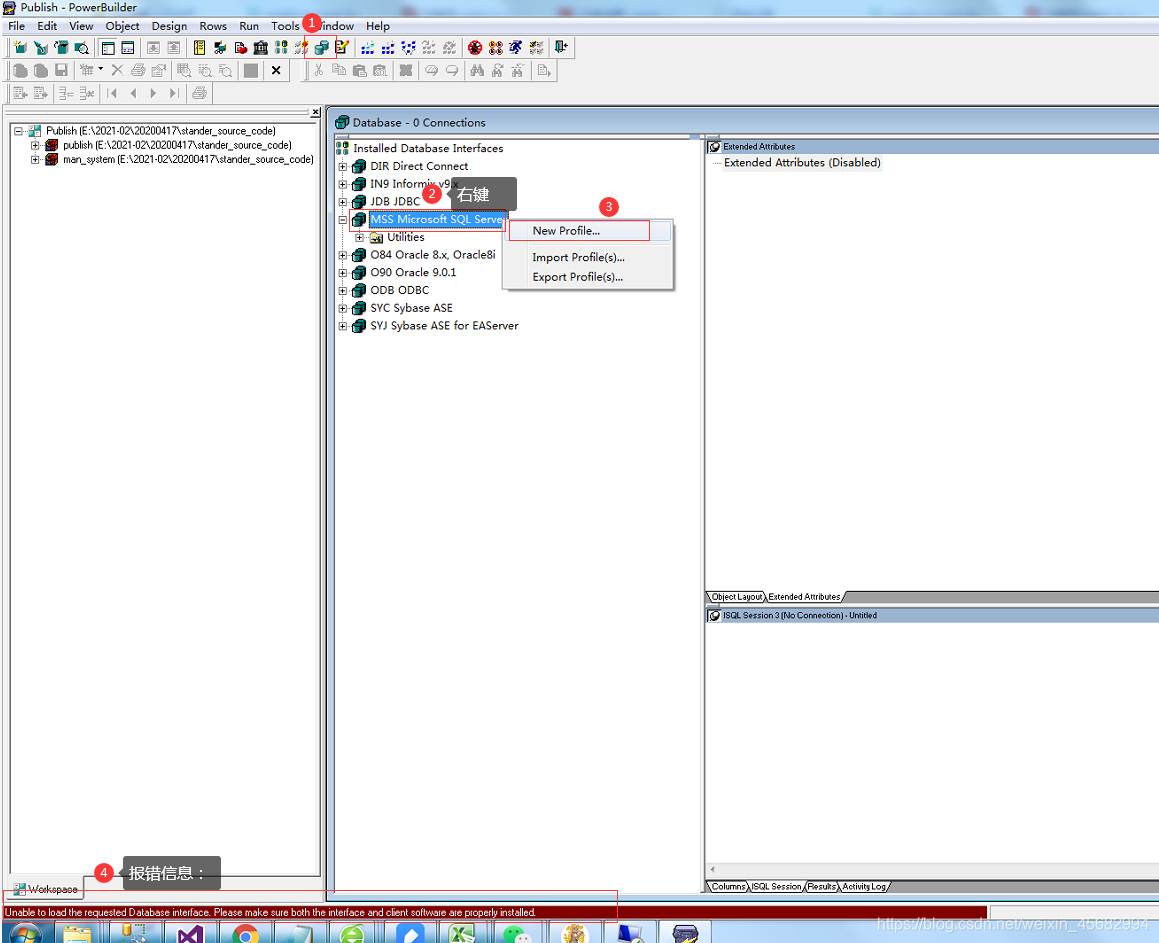Open Excel from the taskbar
This screenshot has height=943, width=1159.
coord(462,933)
